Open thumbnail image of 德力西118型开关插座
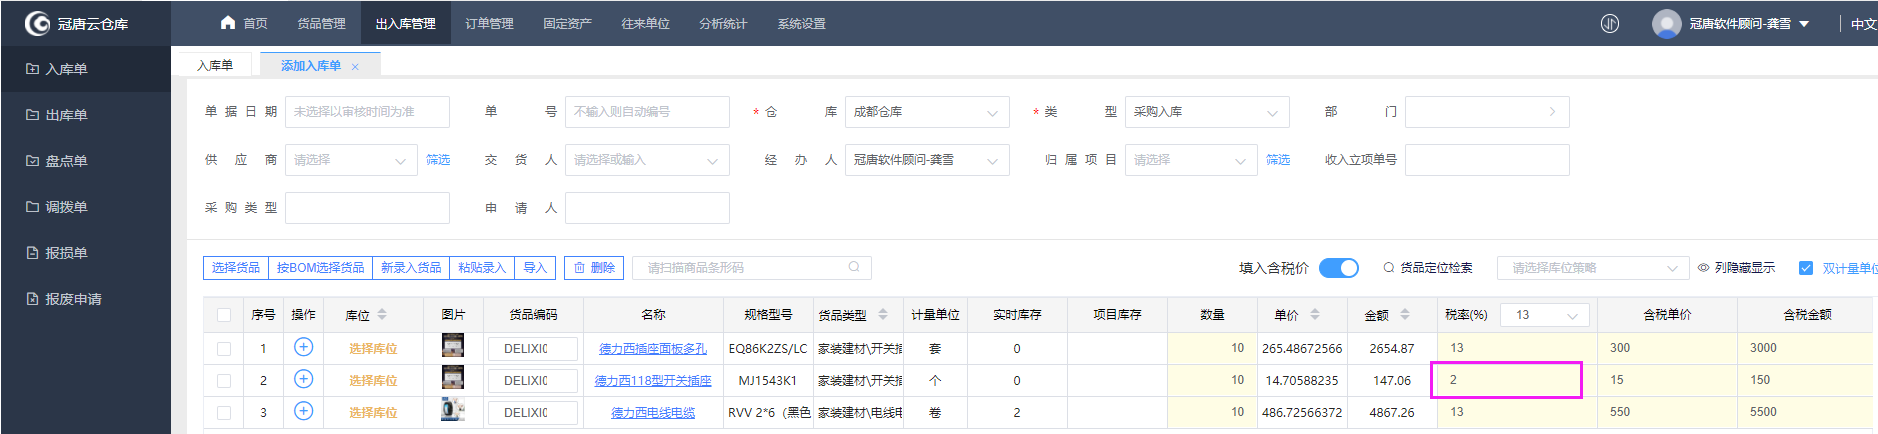 [453, 378]
